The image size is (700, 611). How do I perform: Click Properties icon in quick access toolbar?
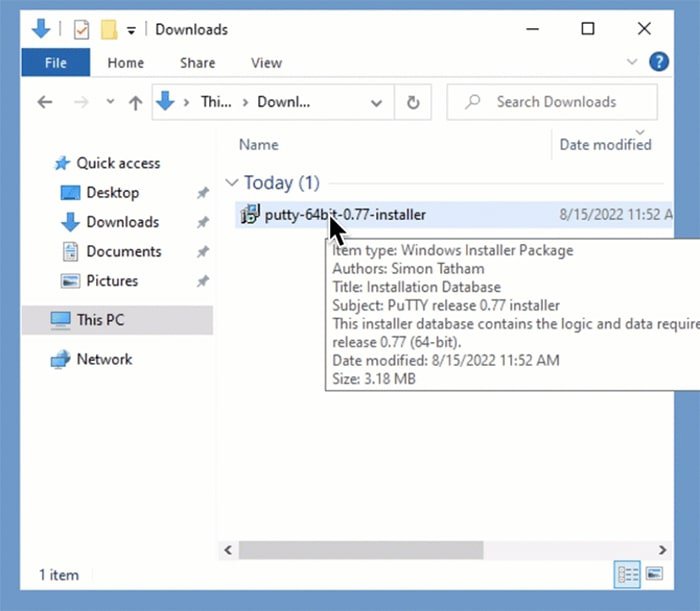click(81, 29)
